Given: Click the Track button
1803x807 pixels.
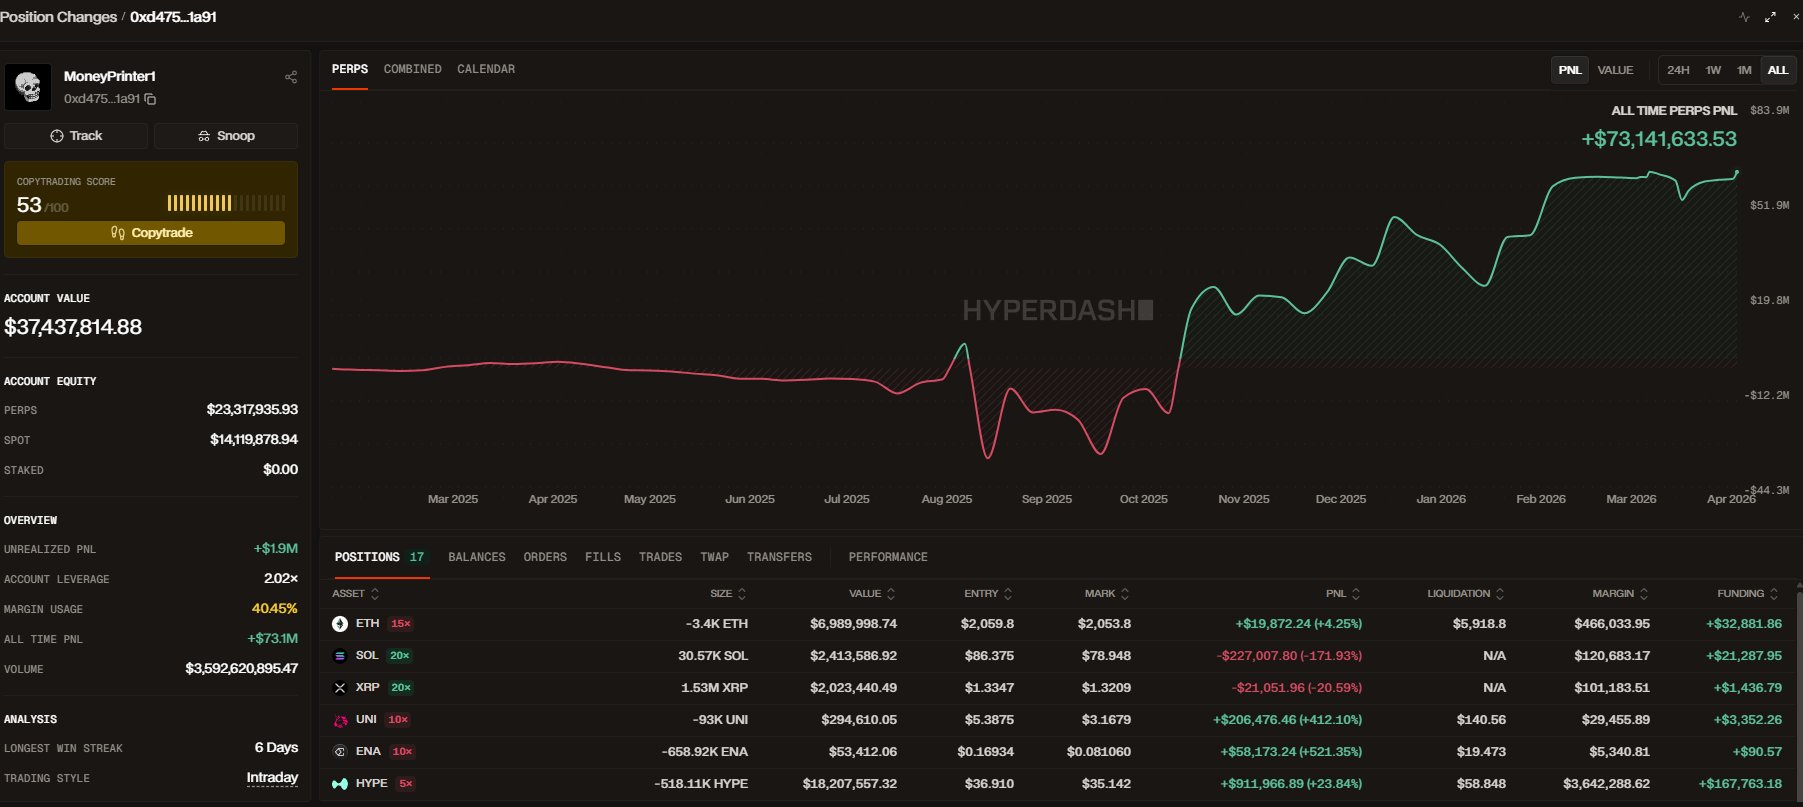Looking at the screenshot, I should (76, 136).
